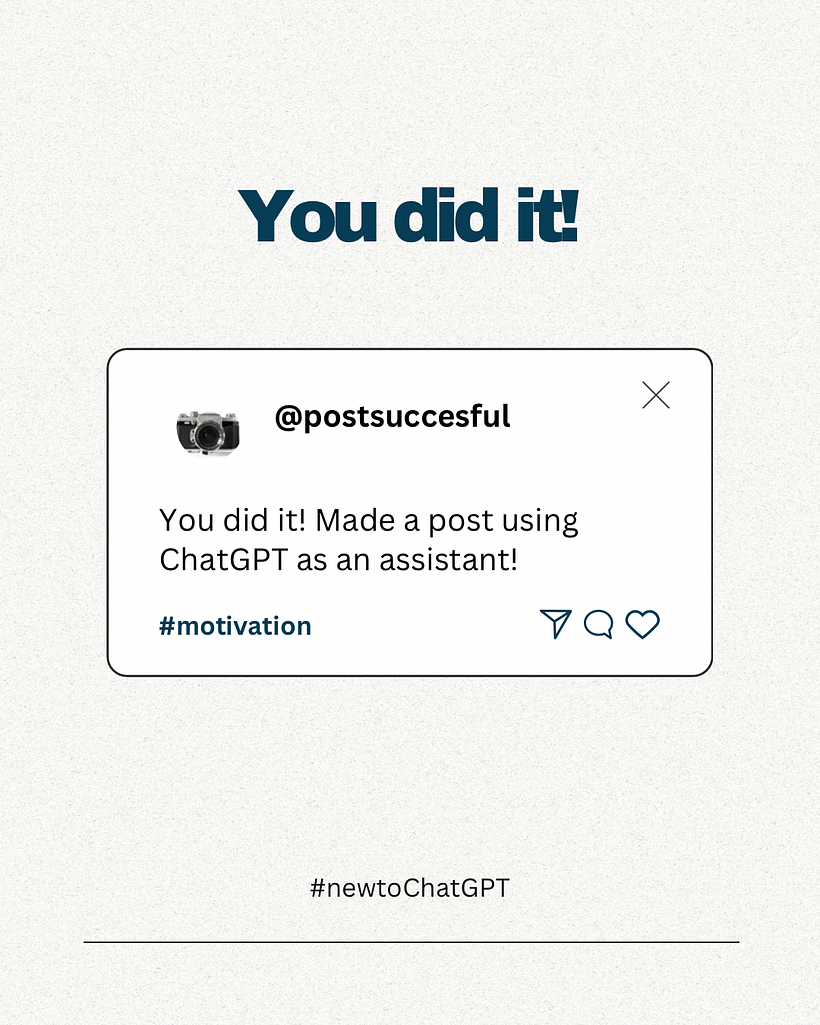Like the post with the heart icon

[642, 624]
